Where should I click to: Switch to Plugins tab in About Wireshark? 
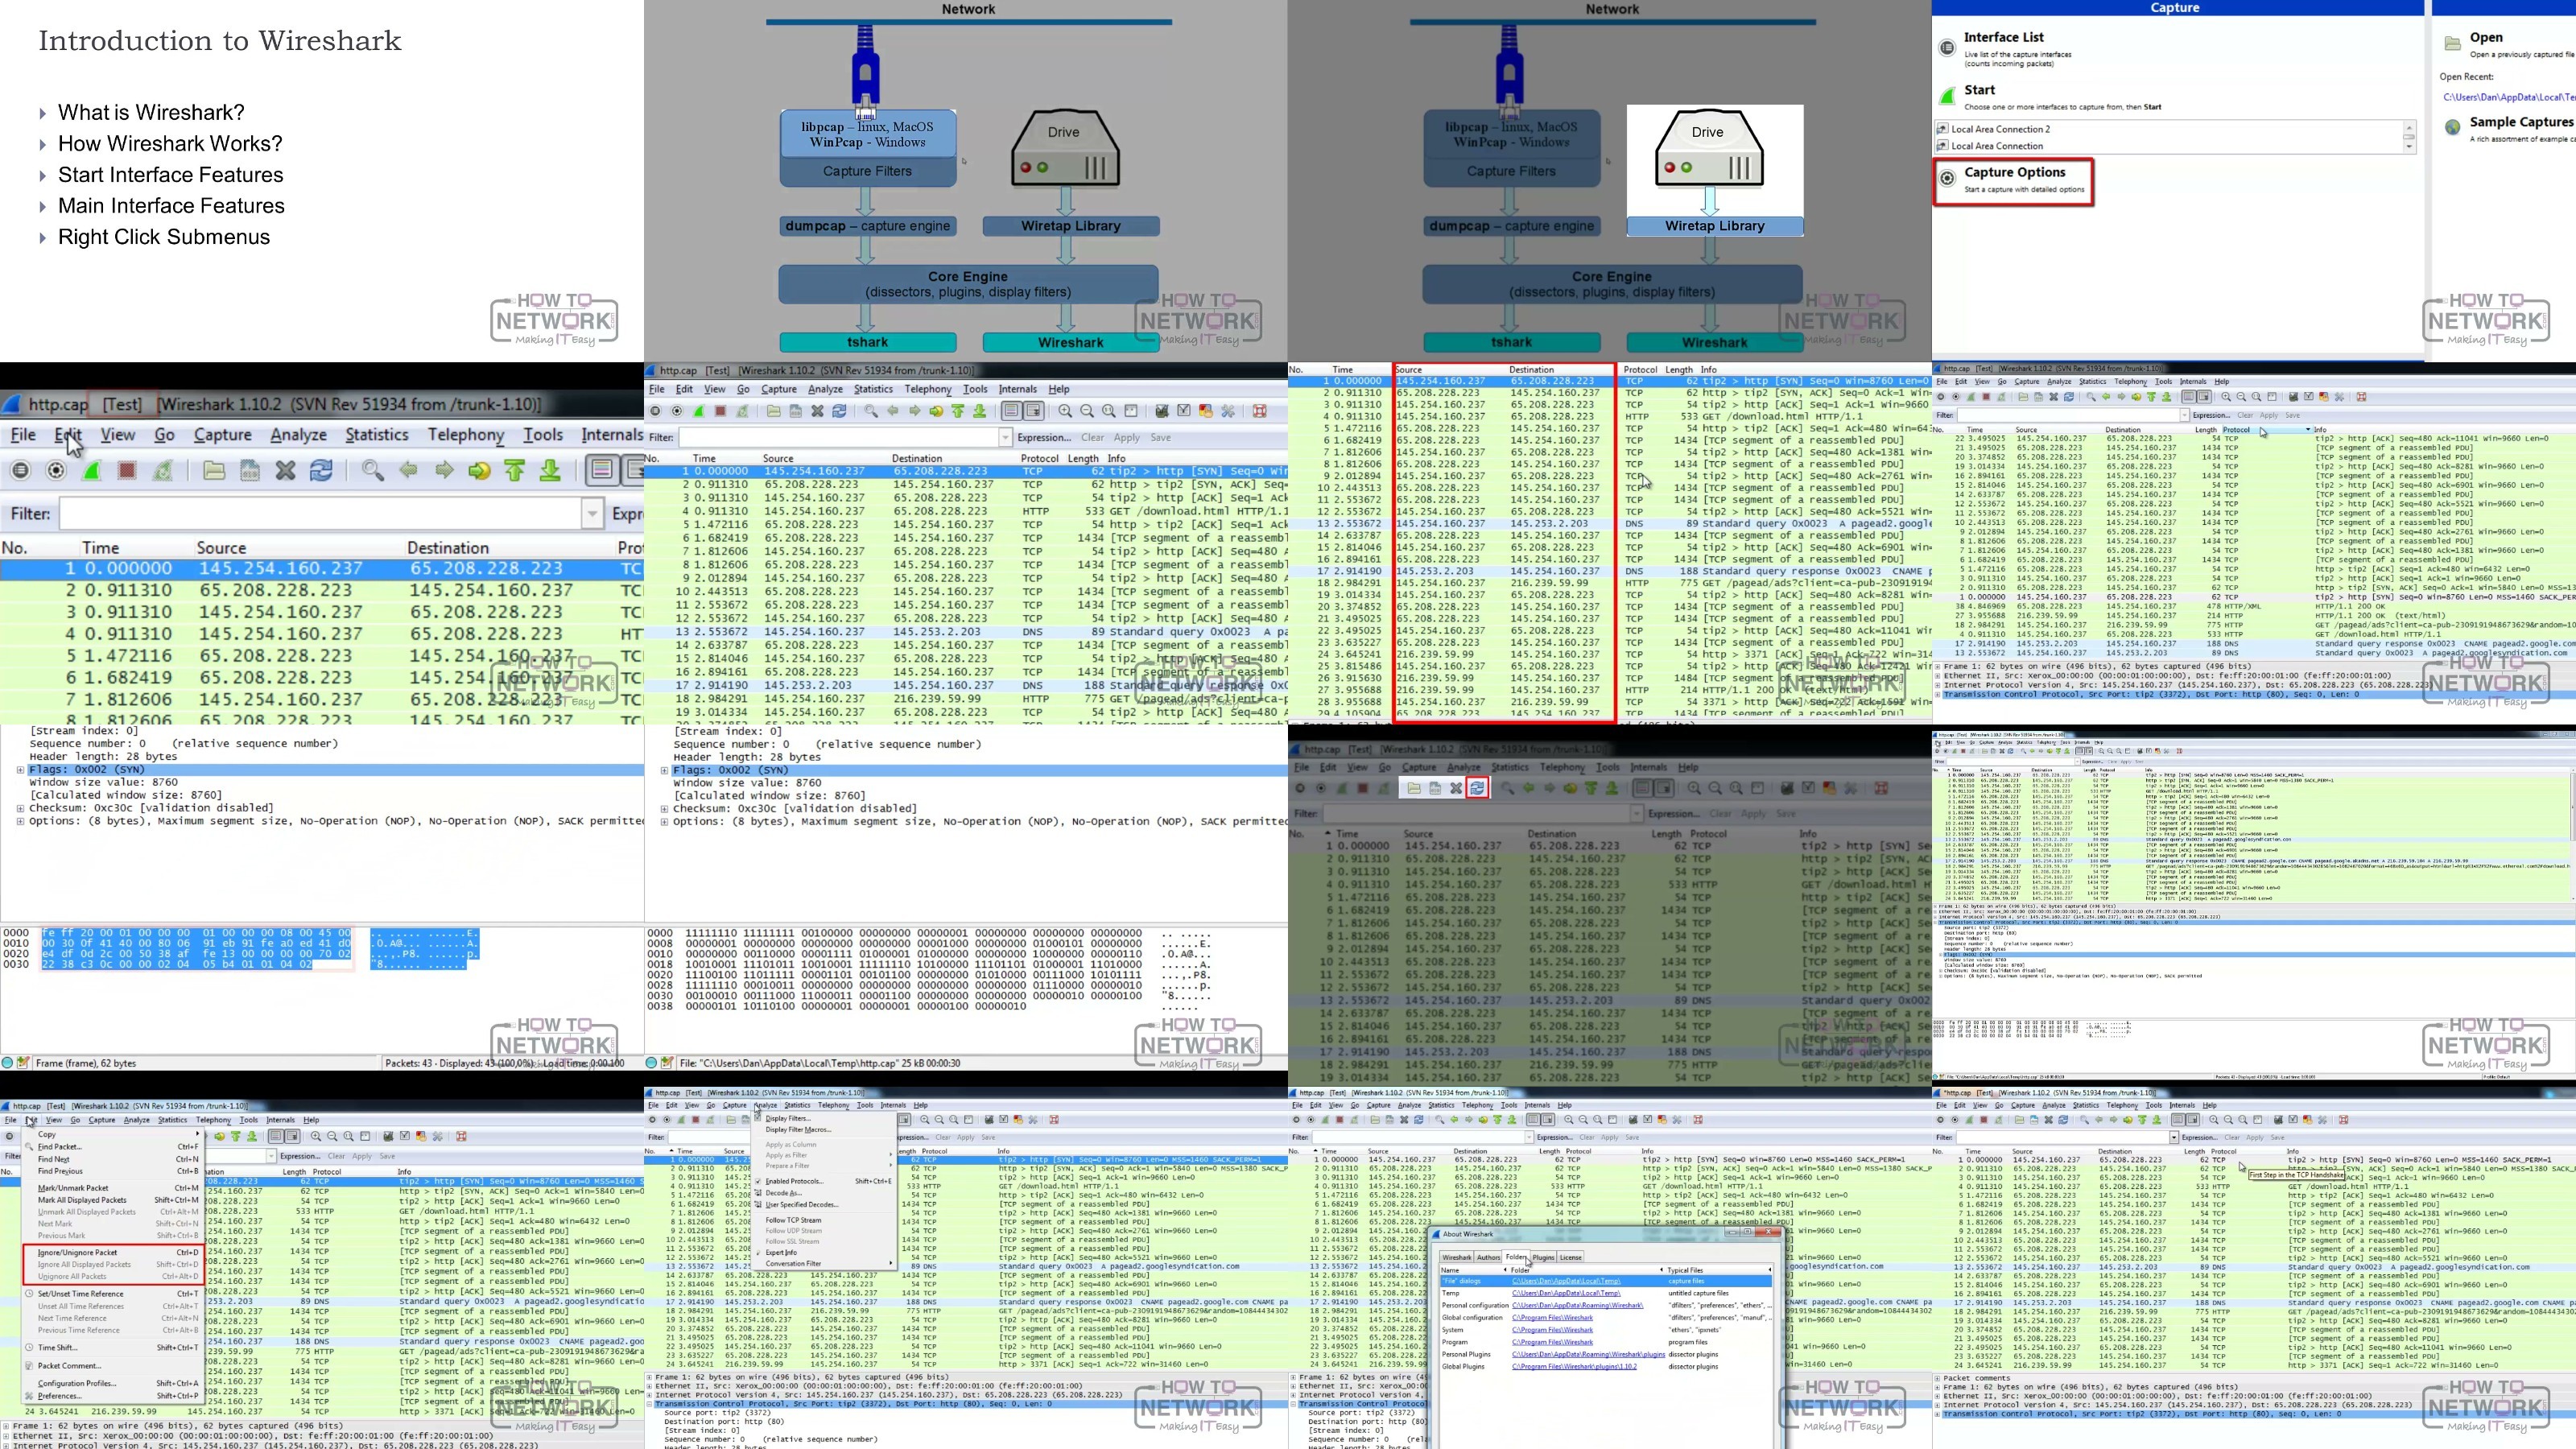1543,1257
